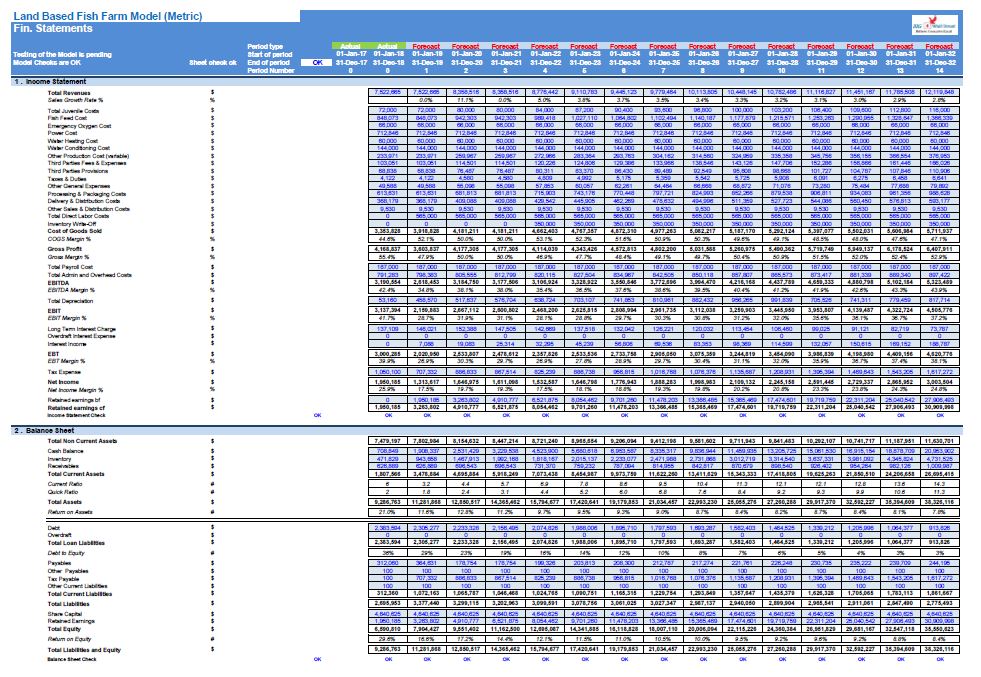The height and width of the screenshot is (677, 981).
Task: Click the 'Total Depreciation' row label
Action: [70, 301]
